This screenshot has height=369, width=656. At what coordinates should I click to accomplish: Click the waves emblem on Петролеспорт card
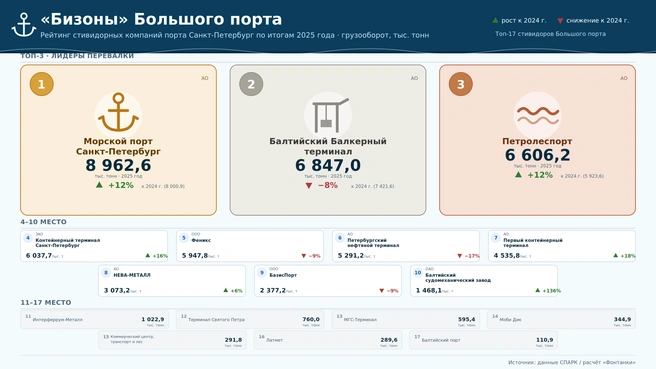click(x=538, y=115)
